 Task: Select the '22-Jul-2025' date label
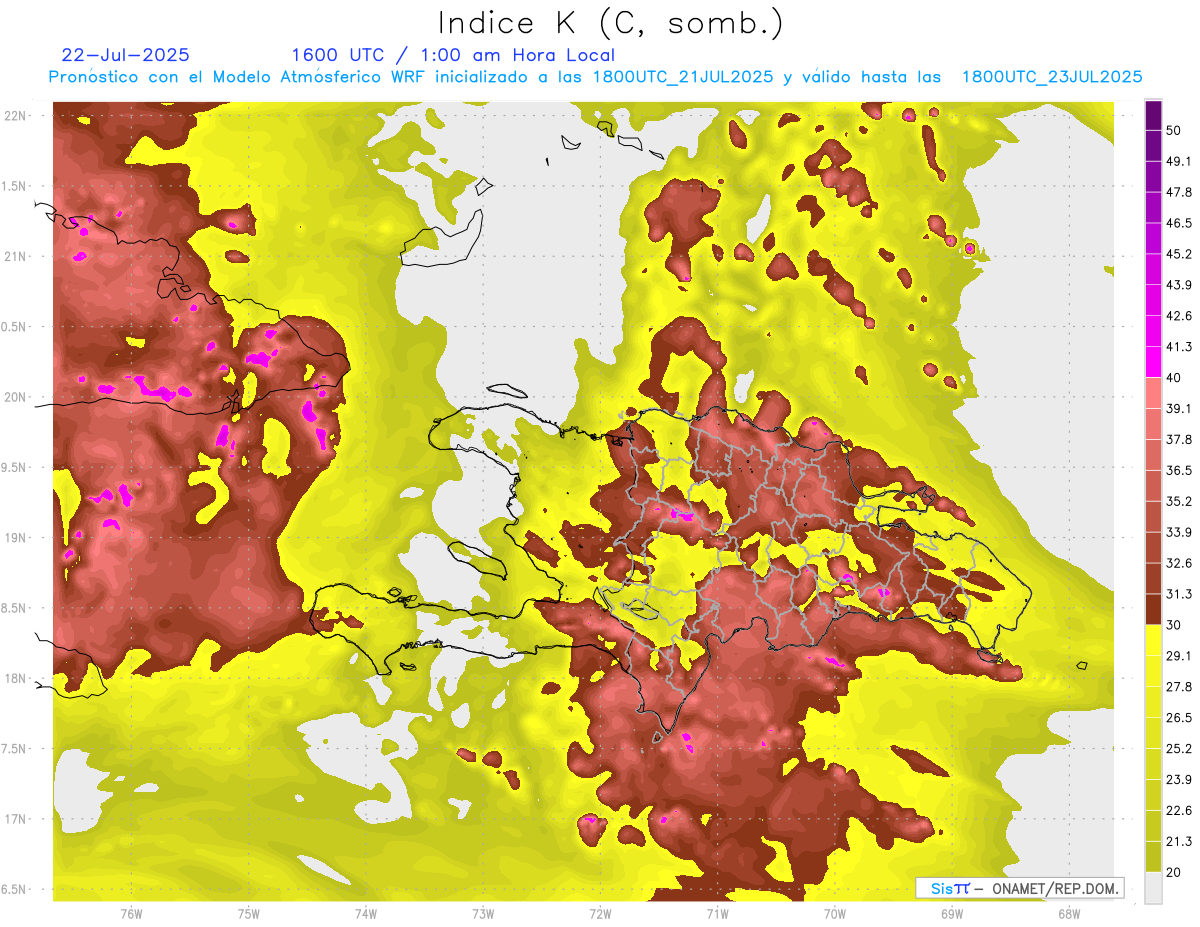pos(125,55)
